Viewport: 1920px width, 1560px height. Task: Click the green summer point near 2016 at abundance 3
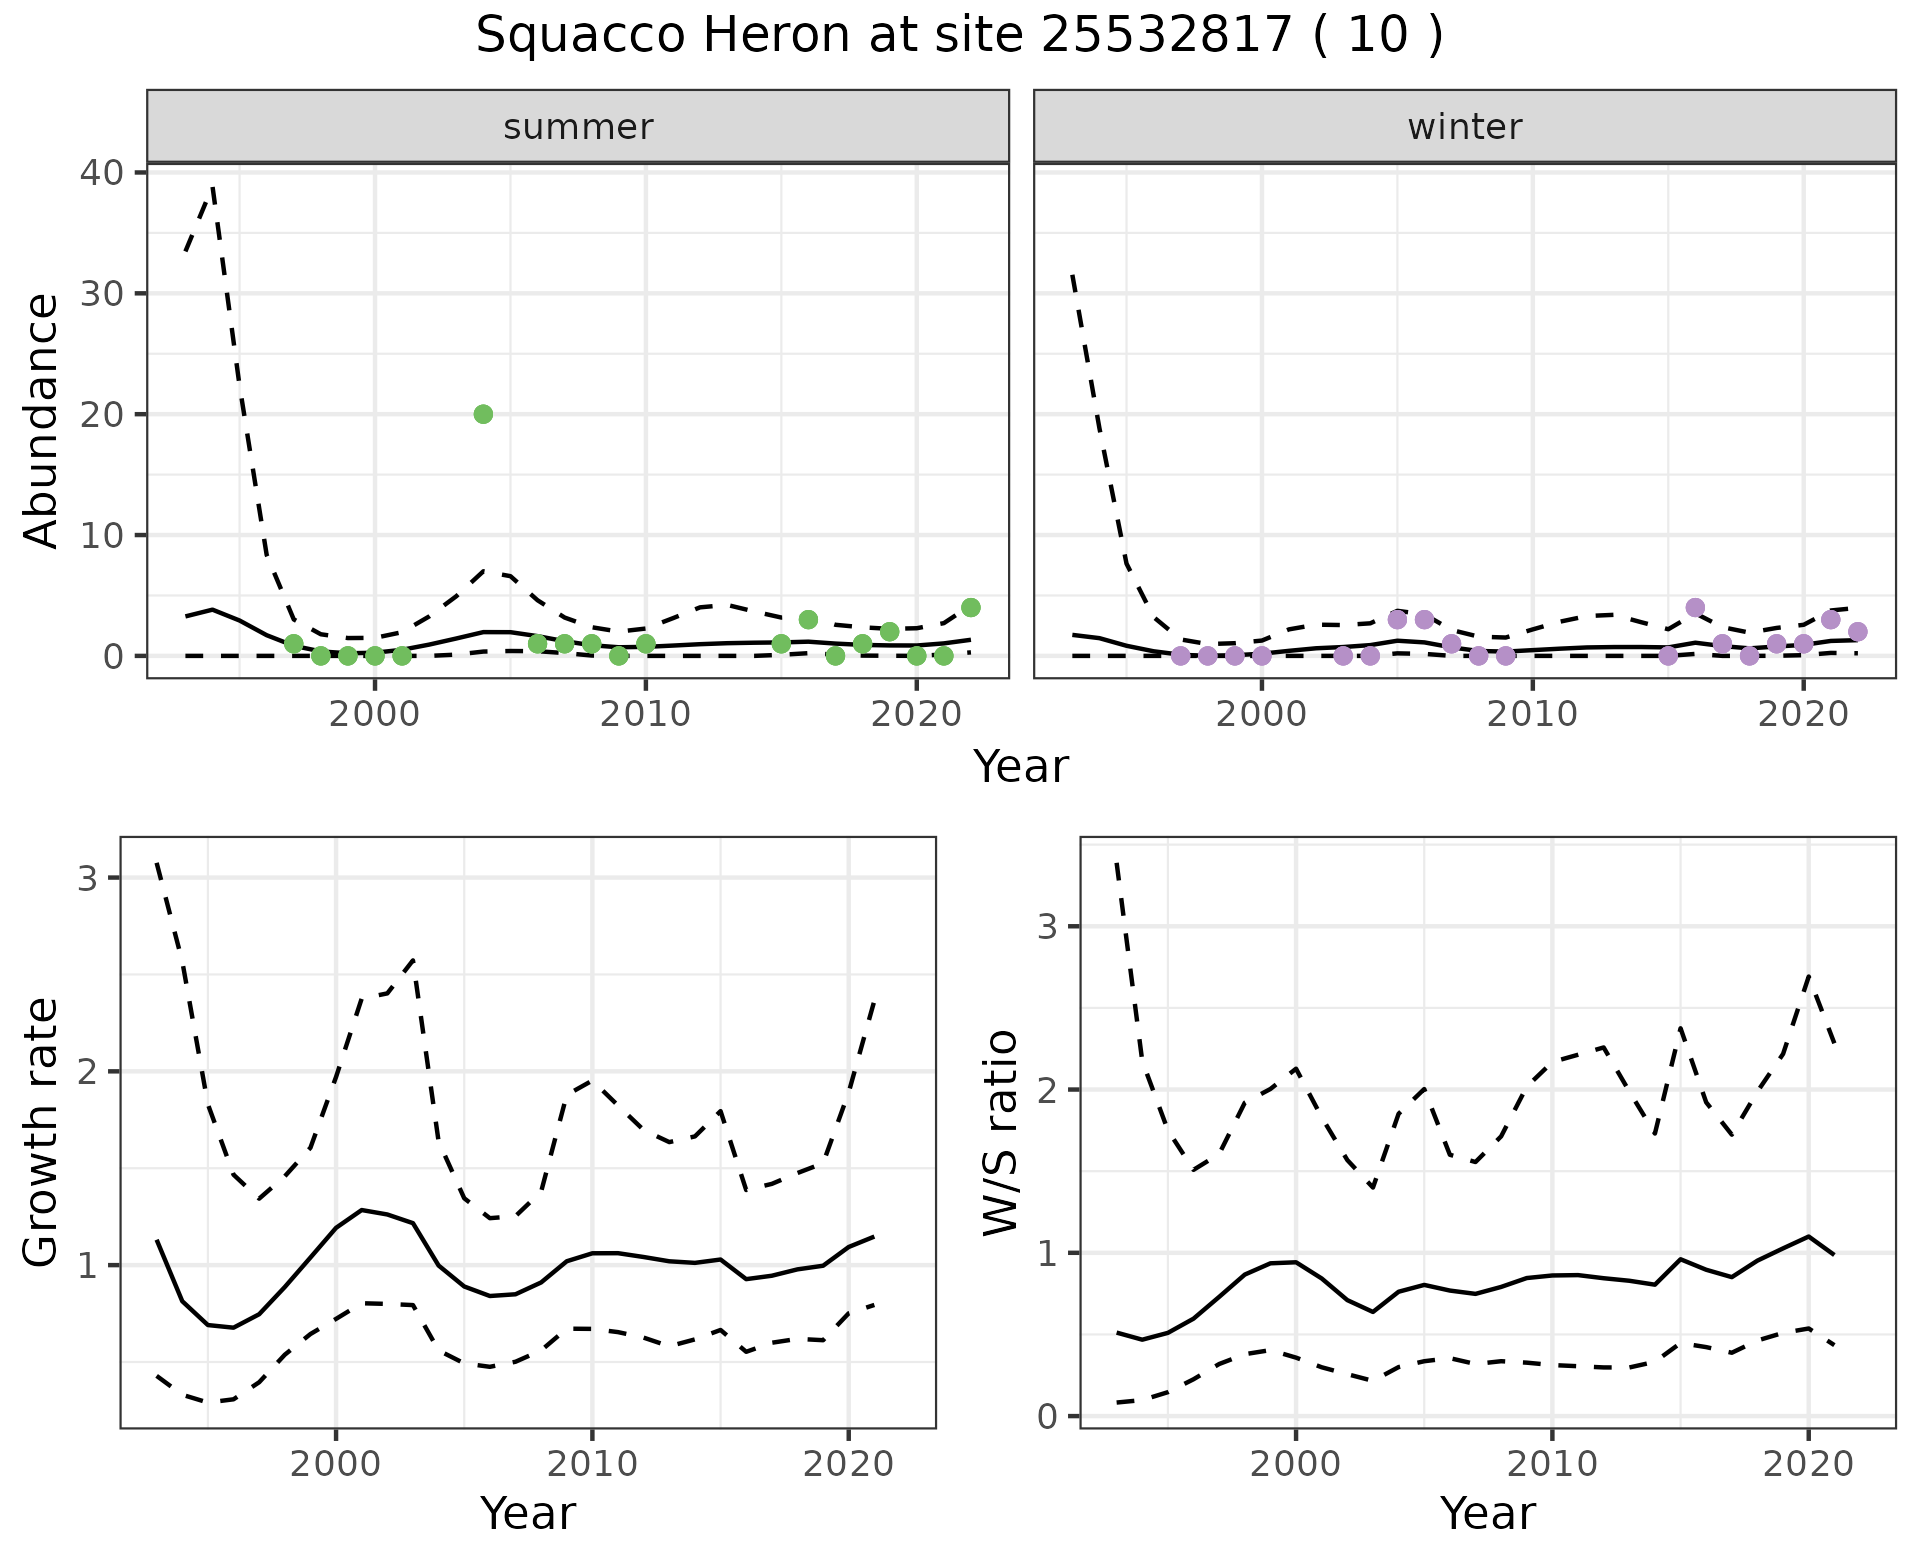coord(808,620)
